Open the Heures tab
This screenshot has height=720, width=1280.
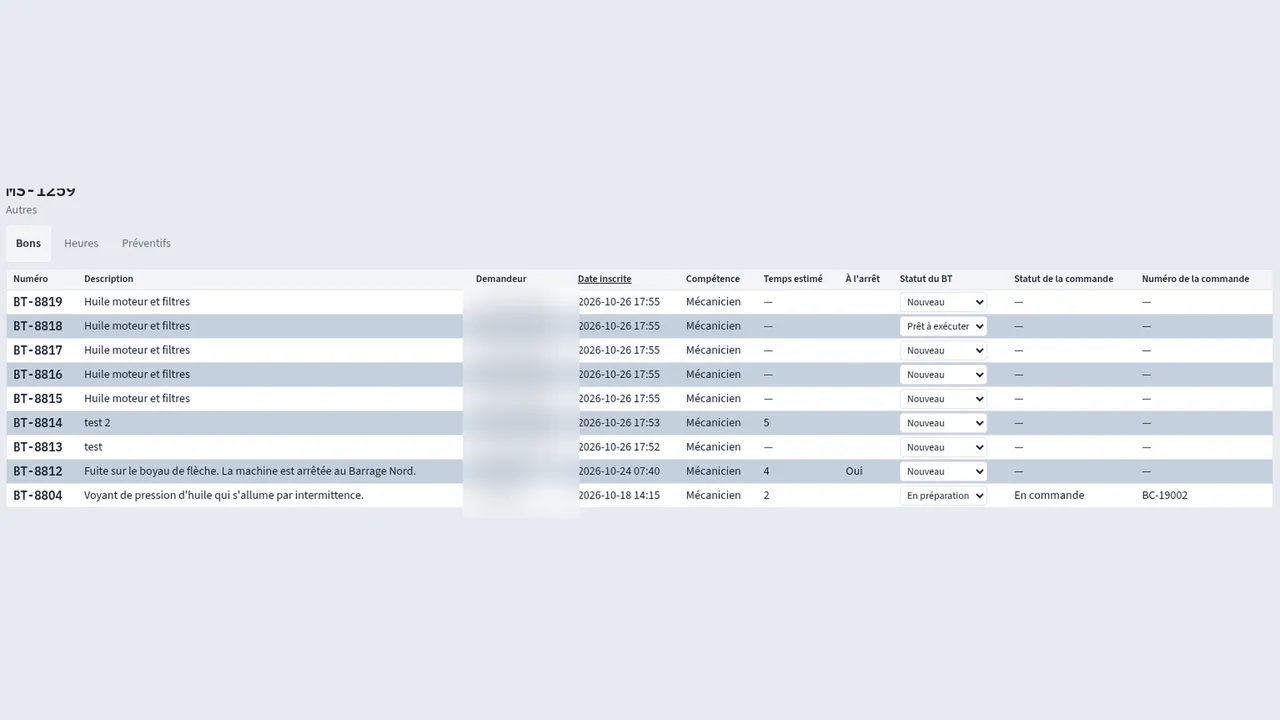pyautogui.click(x=81, y=243)
